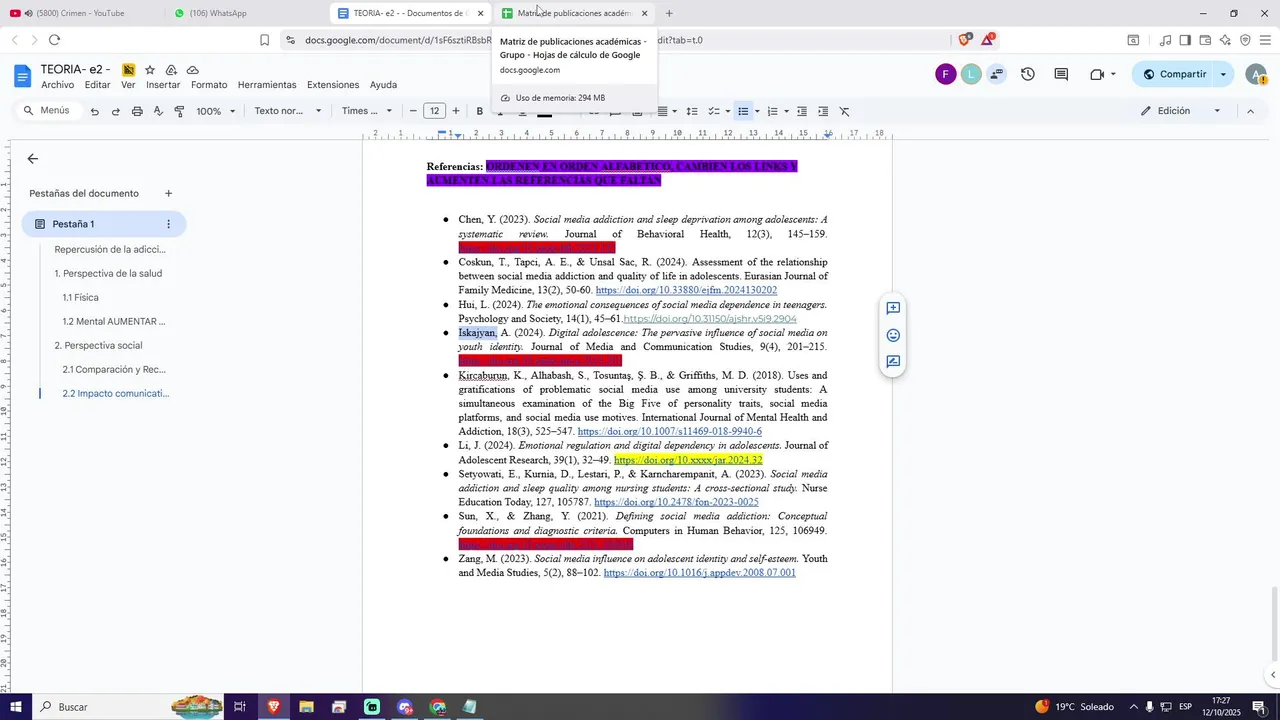This screenshot has width=1280, height=720.
Task: Go to '2.2 Impacto comunicati...' outline heading
Action: click(x=116, y=393)
